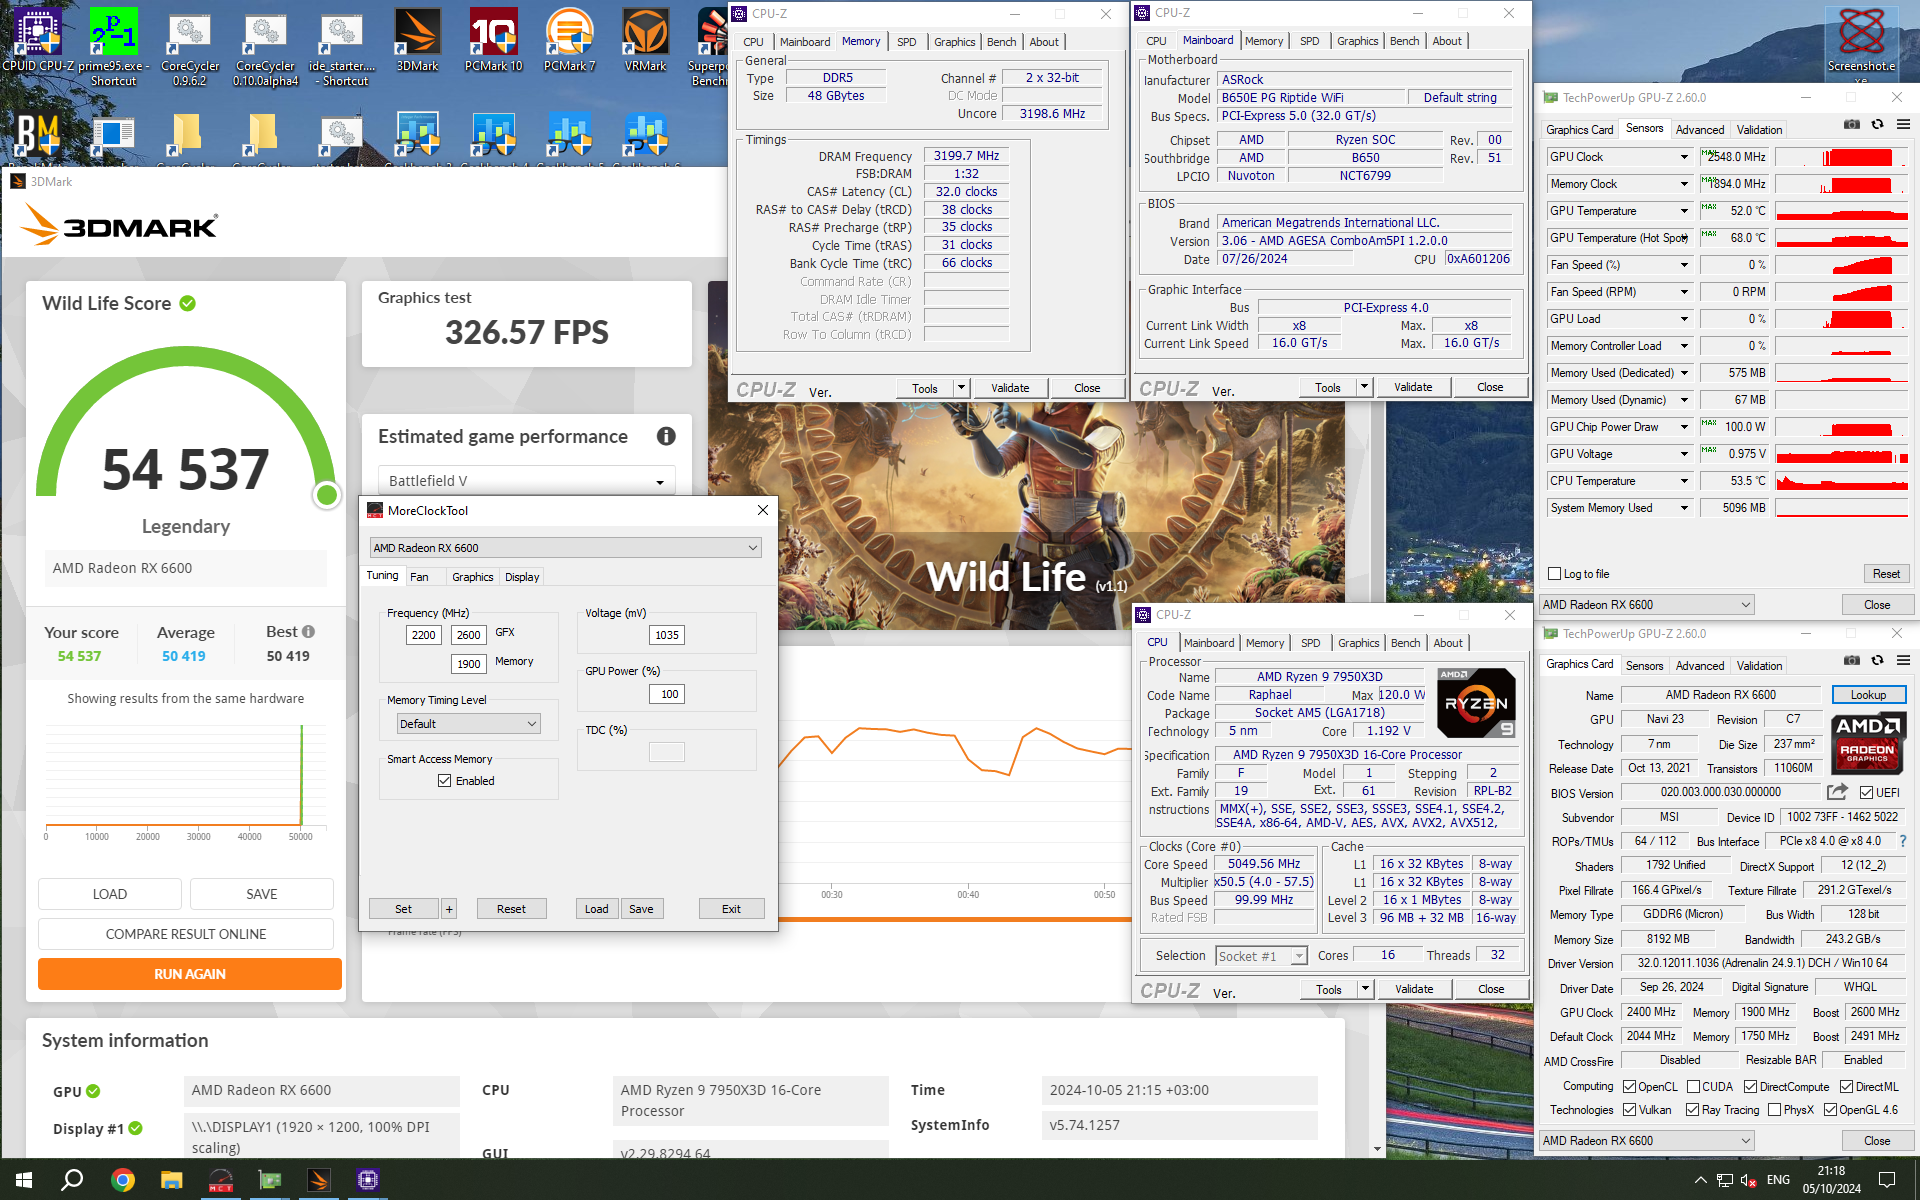Click the 3DMark vertical scrollbar down arrow
Image resolution: width=1920 pixels, height=1200 pixels.
tap(1377, 1149)
